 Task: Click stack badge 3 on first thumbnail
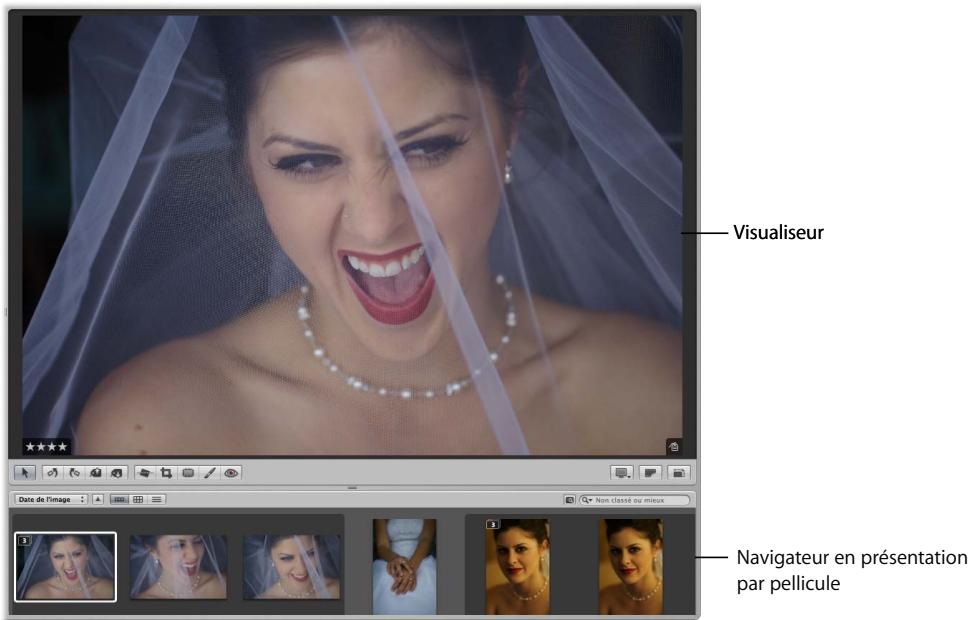24,541
